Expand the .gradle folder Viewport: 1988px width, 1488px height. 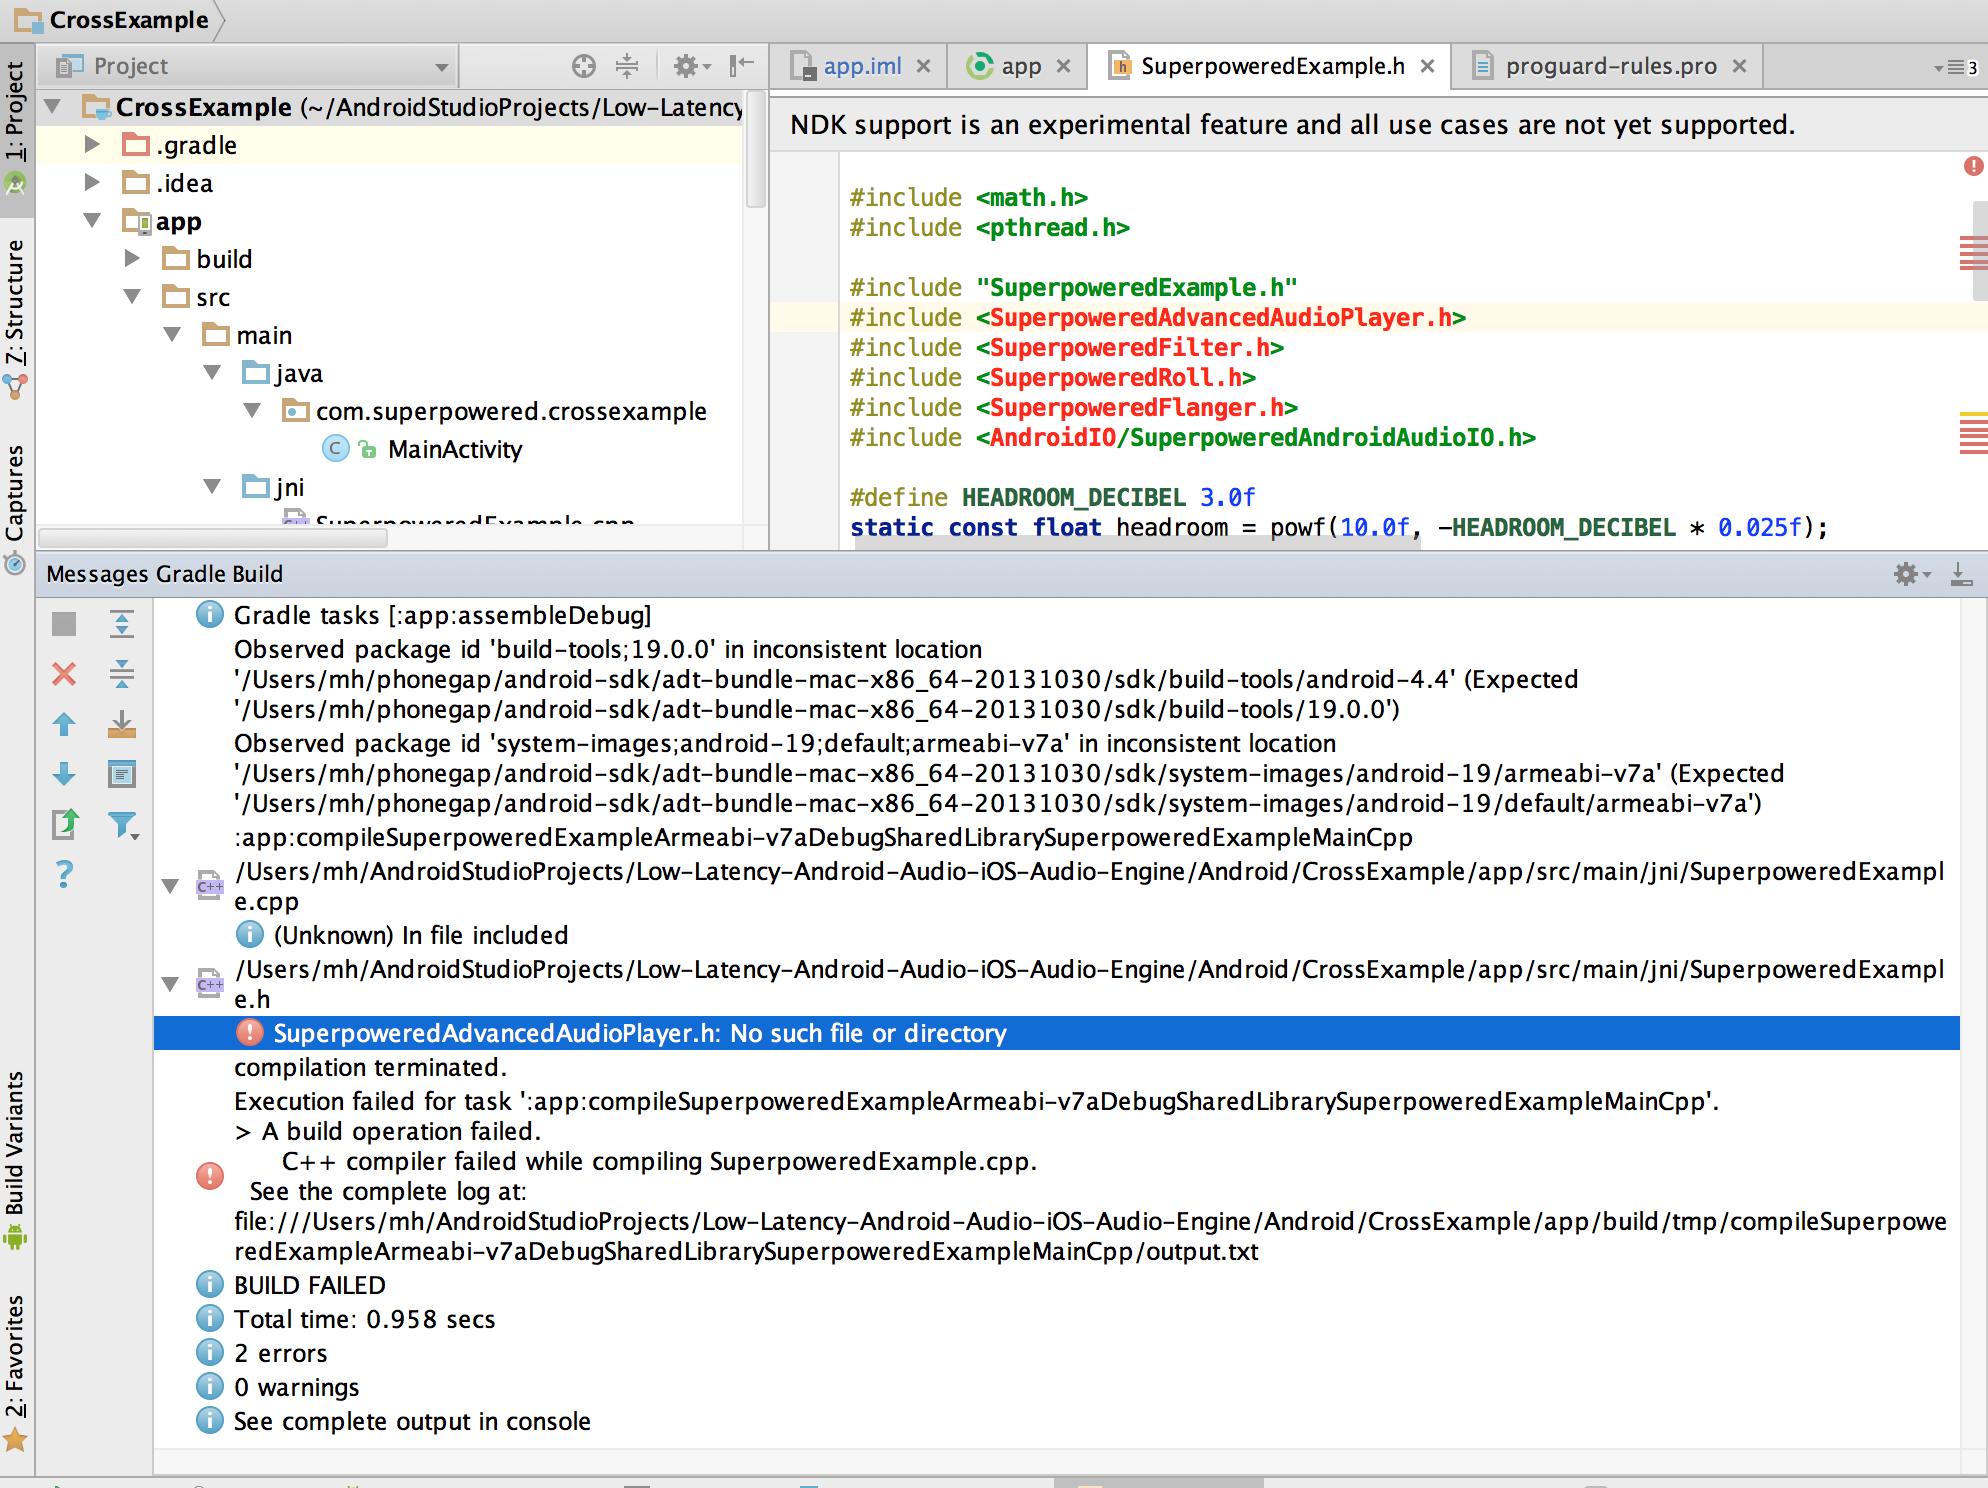click(92, 144)
